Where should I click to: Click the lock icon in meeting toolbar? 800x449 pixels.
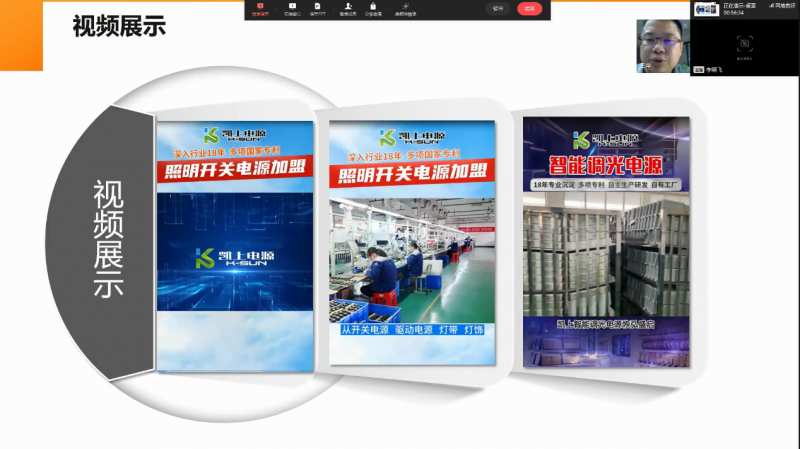click(373, 6)
